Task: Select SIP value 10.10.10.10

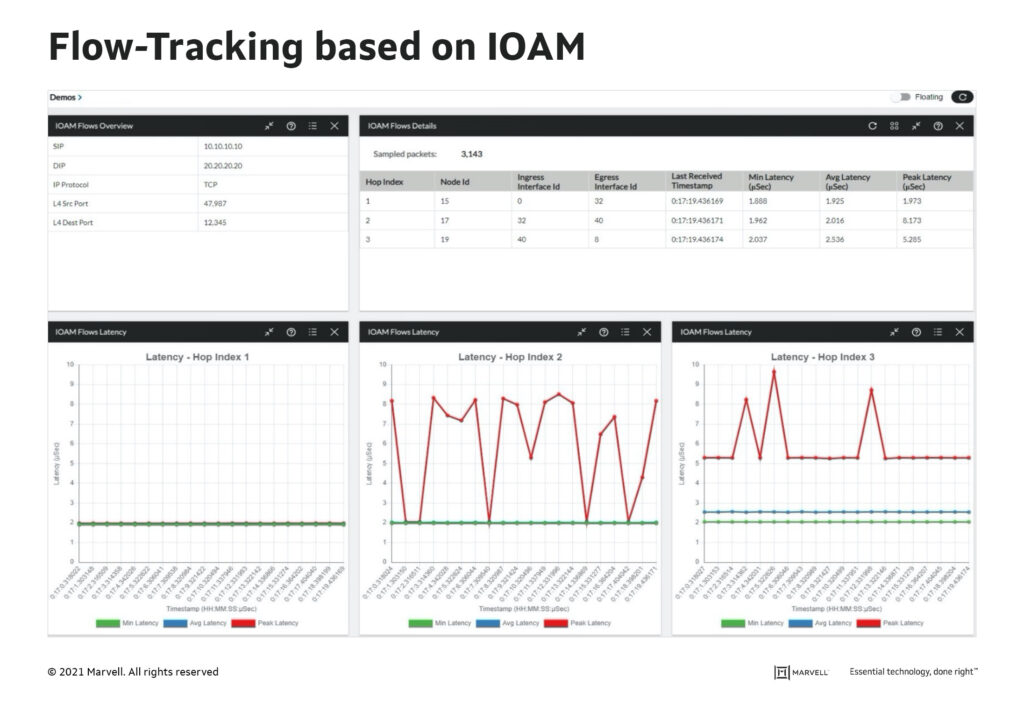Action: (x=223, y=146)
